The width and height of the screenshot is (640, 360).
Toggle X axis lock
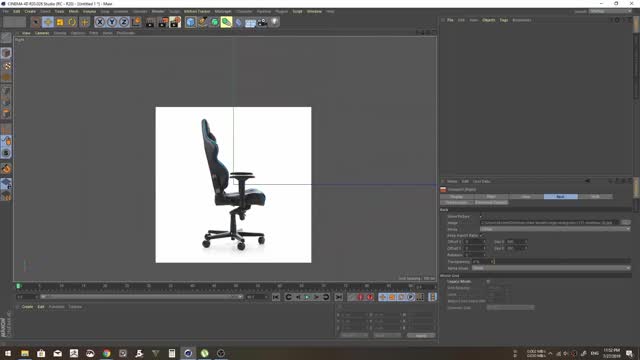(100, 22)
